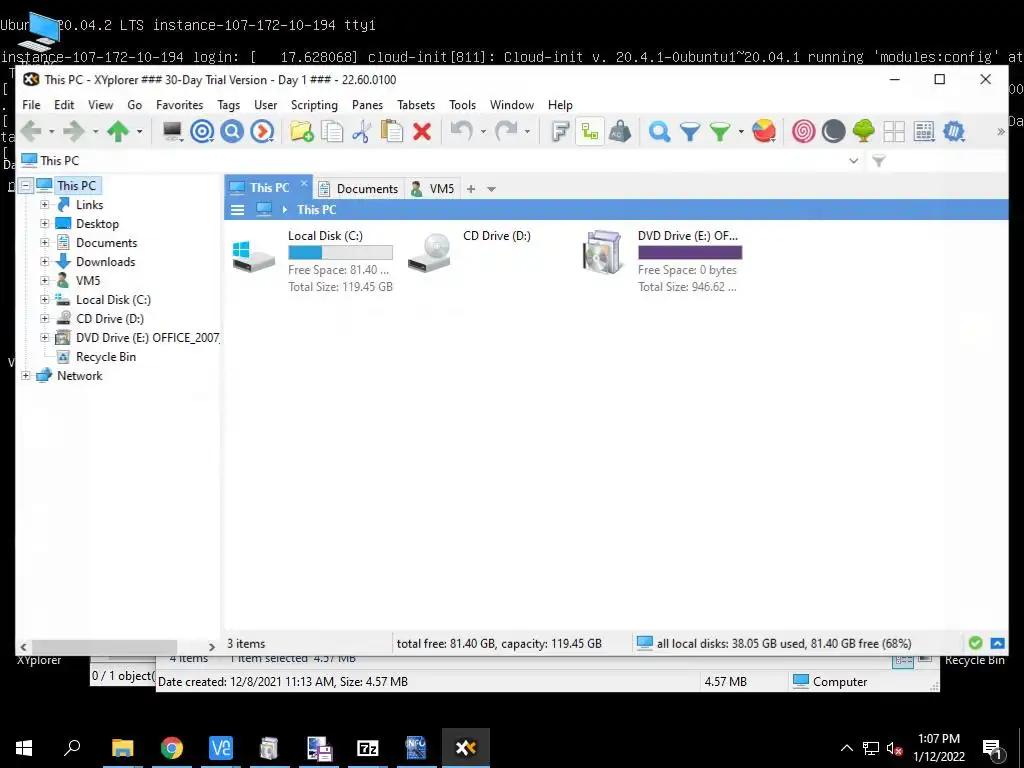
Task: Click the blue Q magnifier circle icon
Action: [x=232, y=131]
